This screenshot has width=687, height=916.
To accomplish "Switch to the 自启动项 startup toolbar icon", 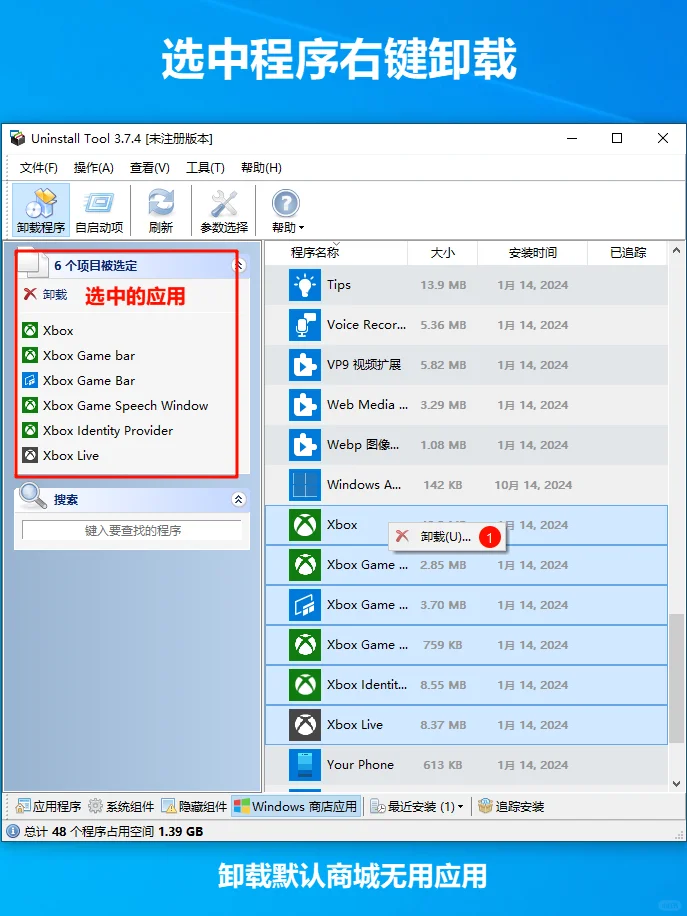I will (99, 209).
